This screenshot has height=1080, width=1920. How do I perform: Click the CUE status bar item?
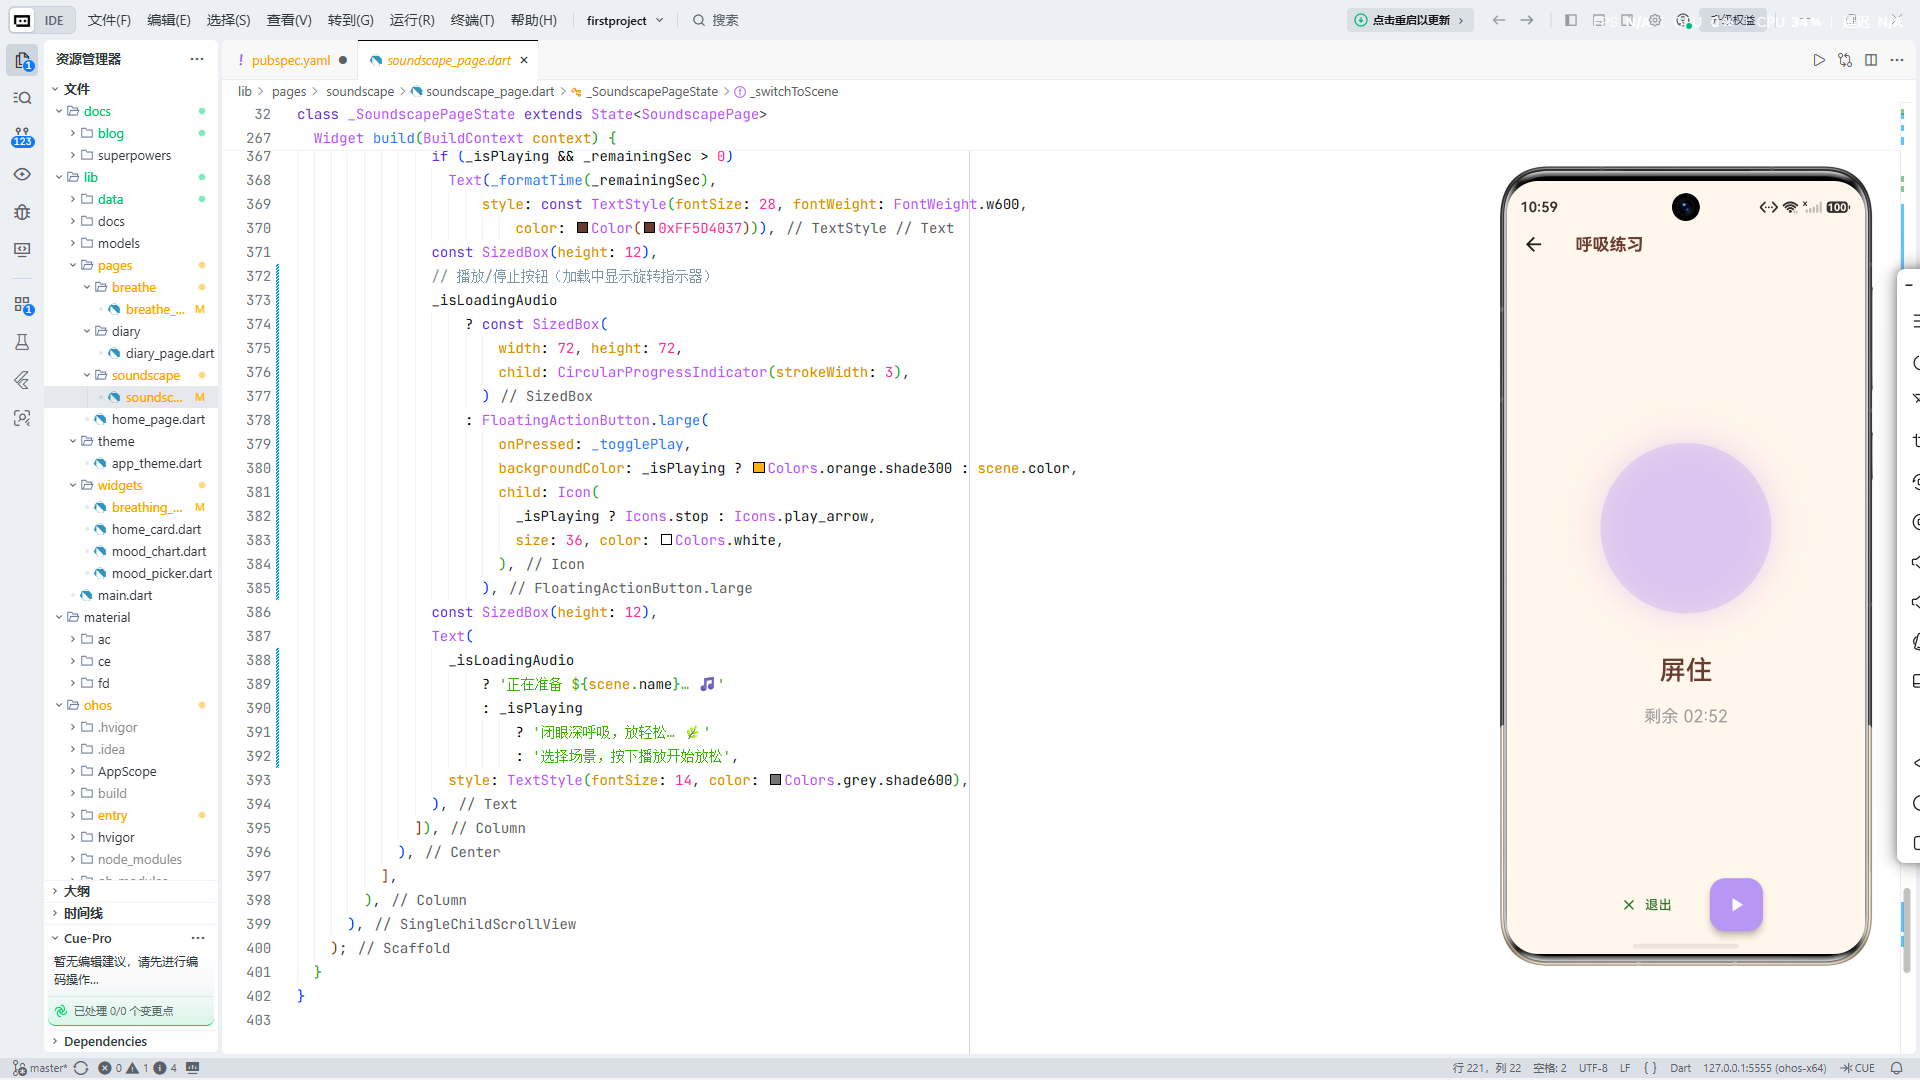[1857, 1068]
